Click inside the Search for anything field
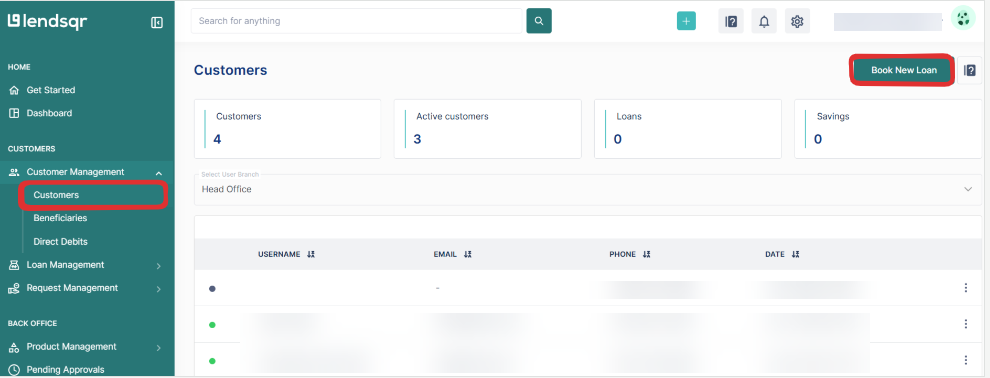The width and height of the screenshot is (990, 378). 357,21
